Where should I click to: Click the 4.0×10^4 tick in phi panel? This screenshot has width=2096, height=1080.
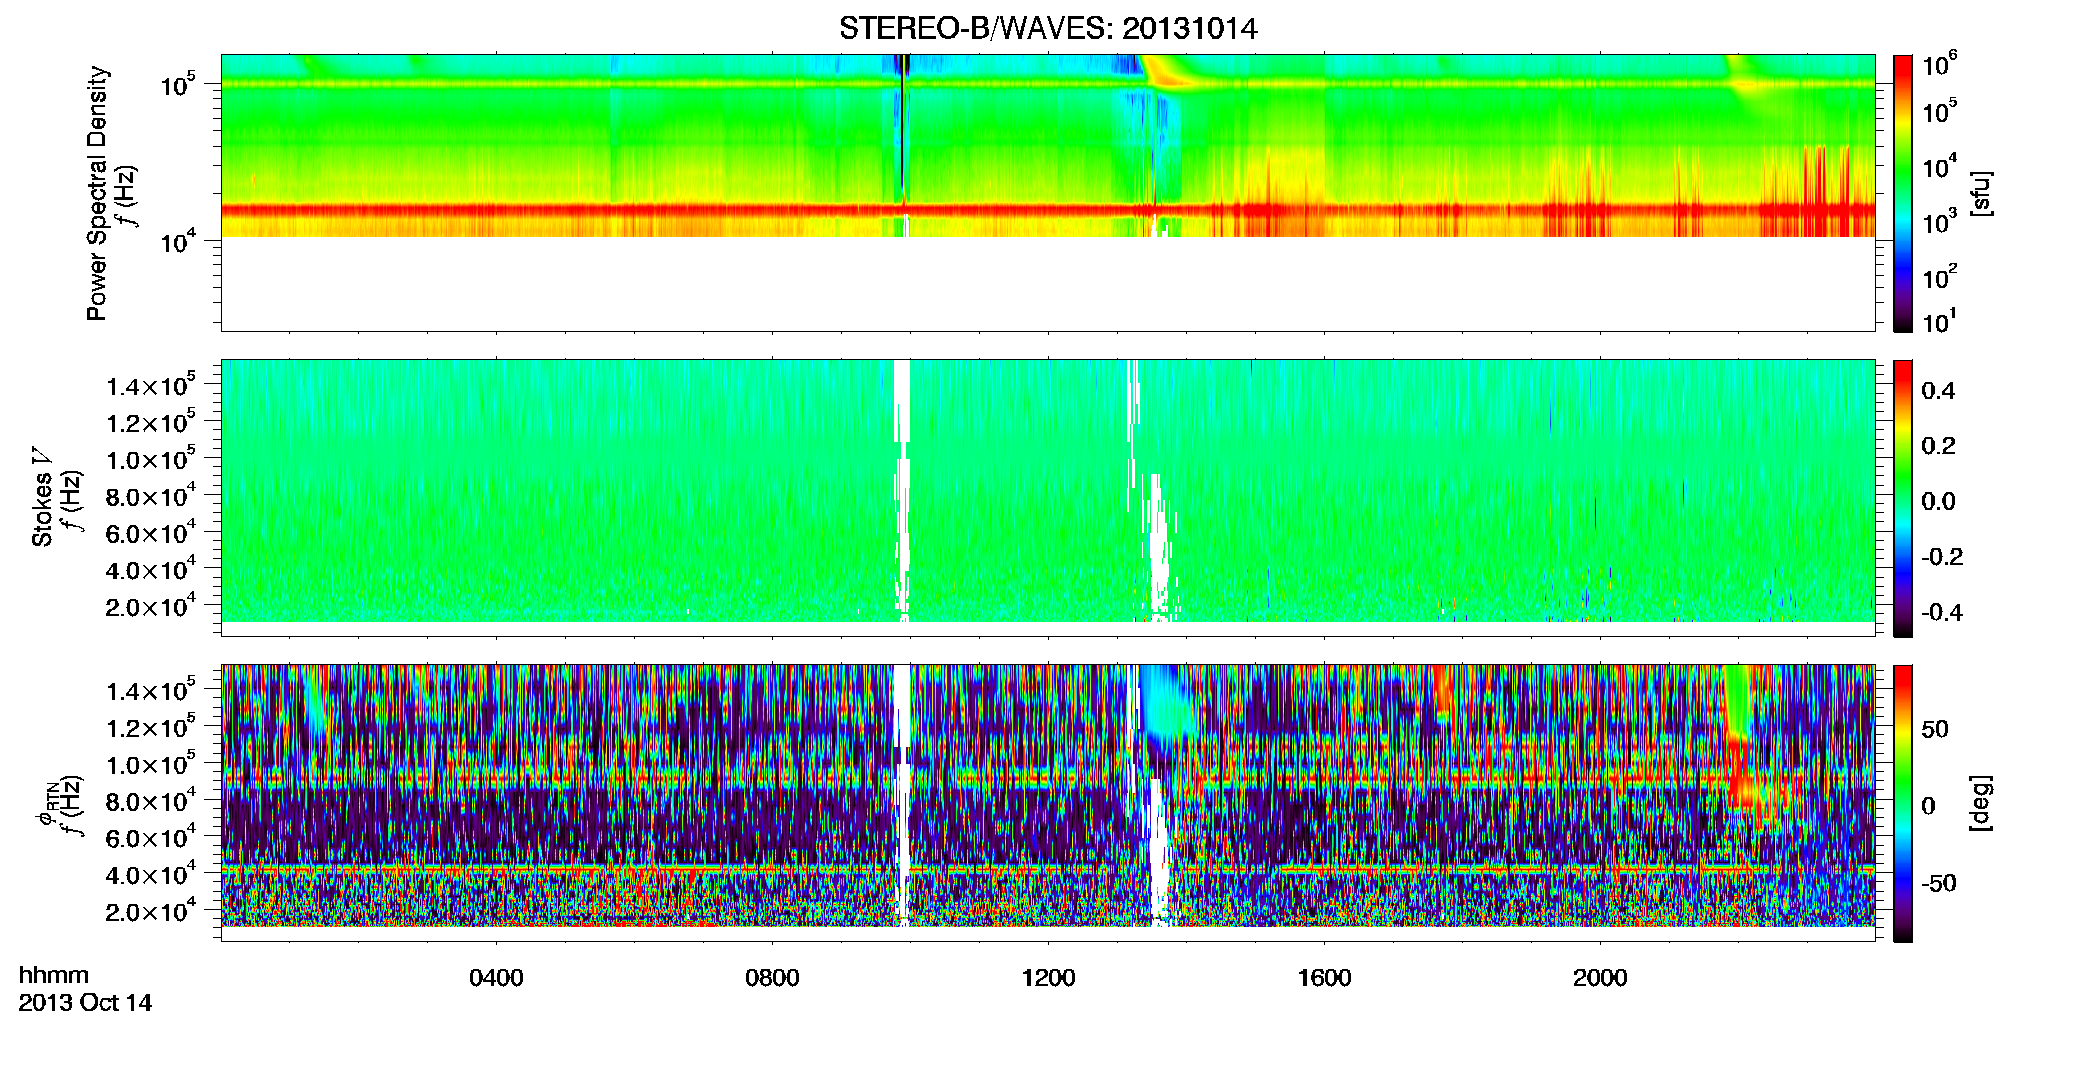[x=151, y=874]
